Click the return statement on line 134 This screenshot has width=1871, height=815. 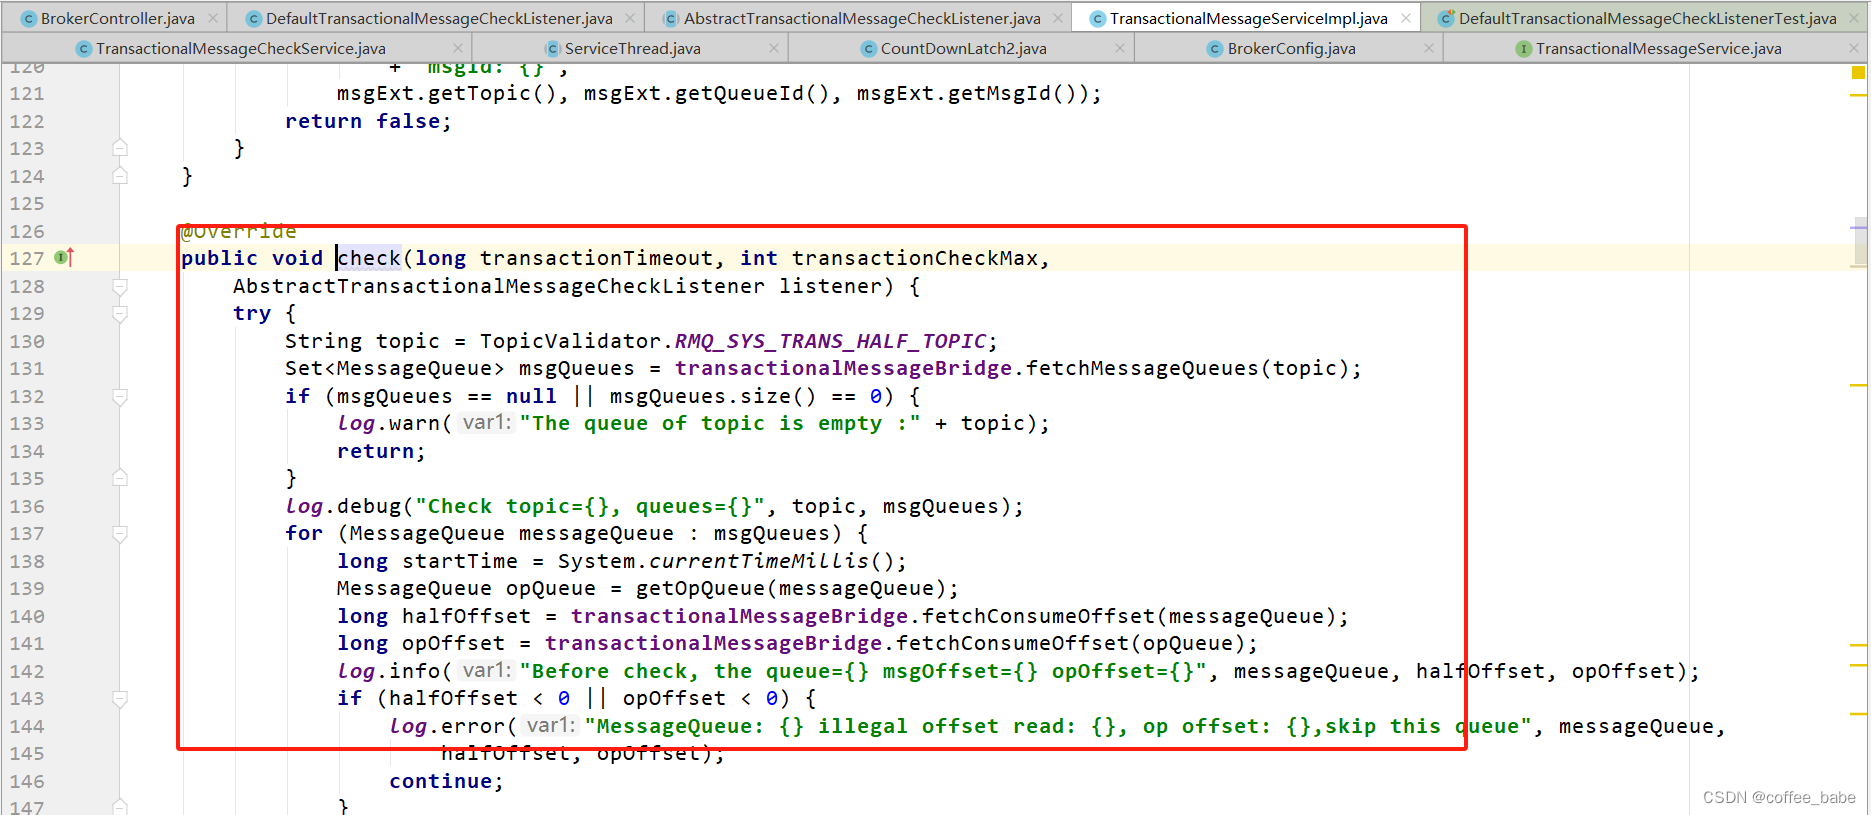pyautogui.click(x=381, y=451)
